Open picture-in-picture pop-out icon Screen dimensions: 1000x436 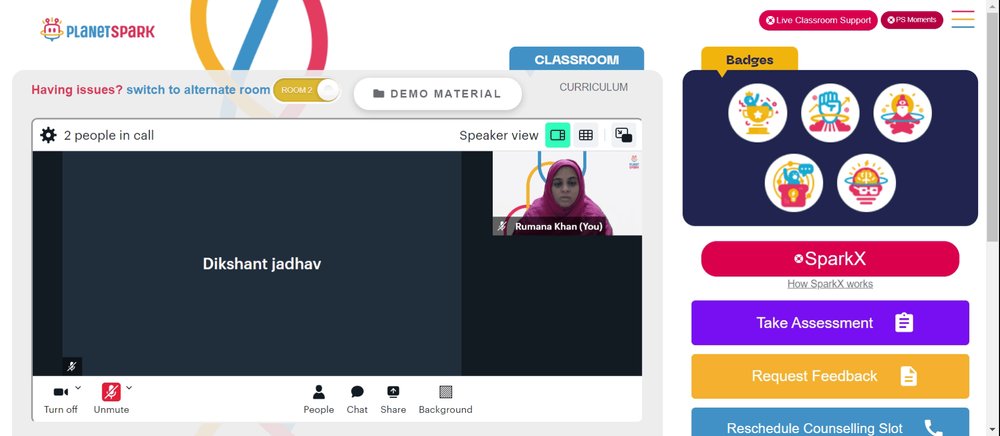623,135
